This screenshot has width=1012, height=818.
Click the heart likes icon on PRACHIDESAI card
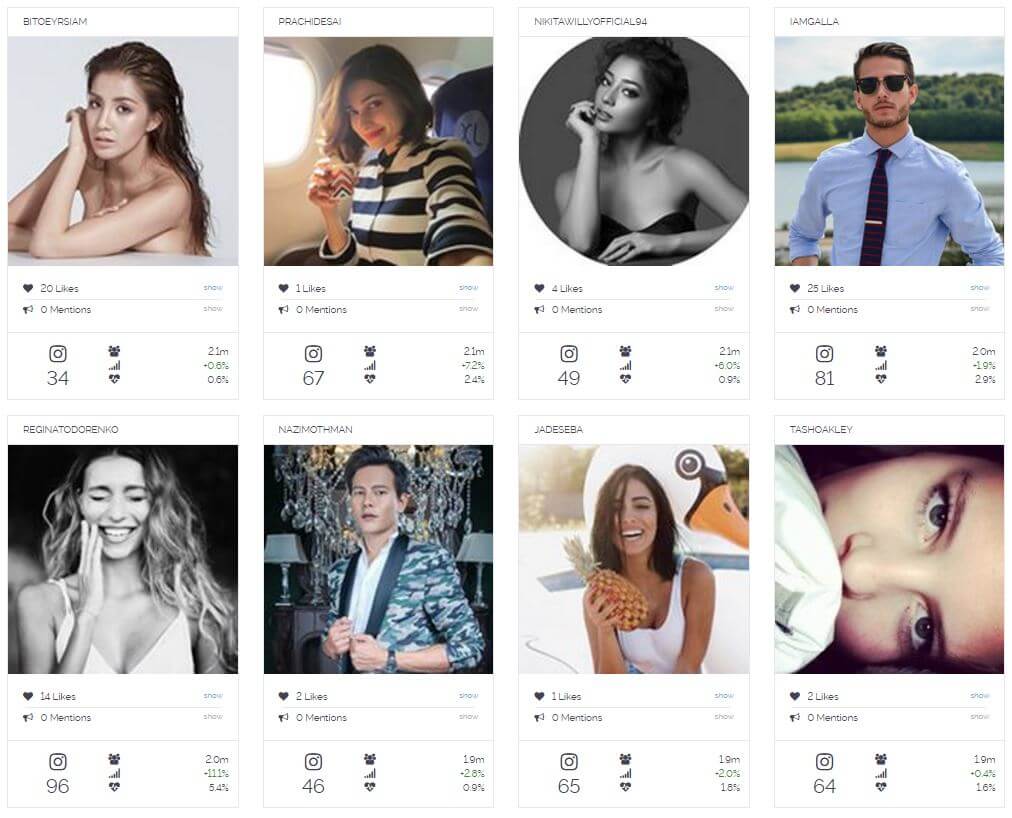(283, 288)
